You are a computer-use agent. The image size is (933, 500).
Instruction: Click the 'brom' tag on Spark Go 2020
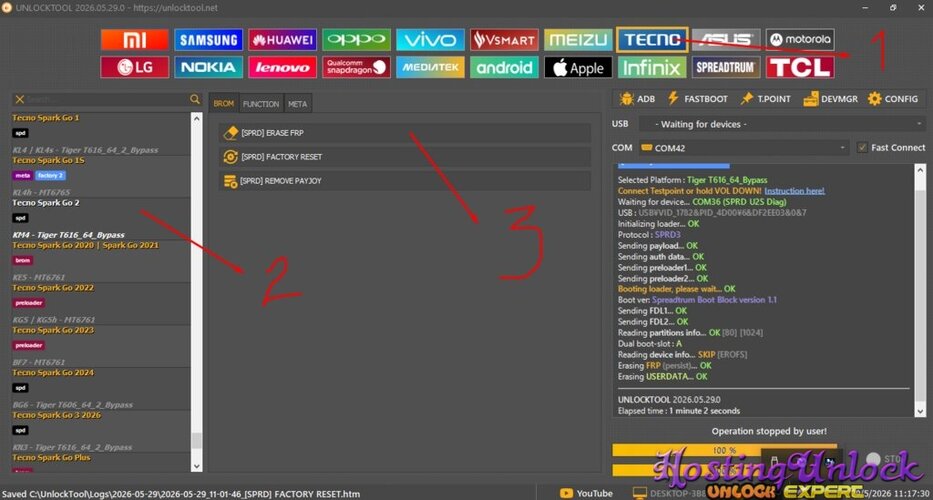coord(23,260)
